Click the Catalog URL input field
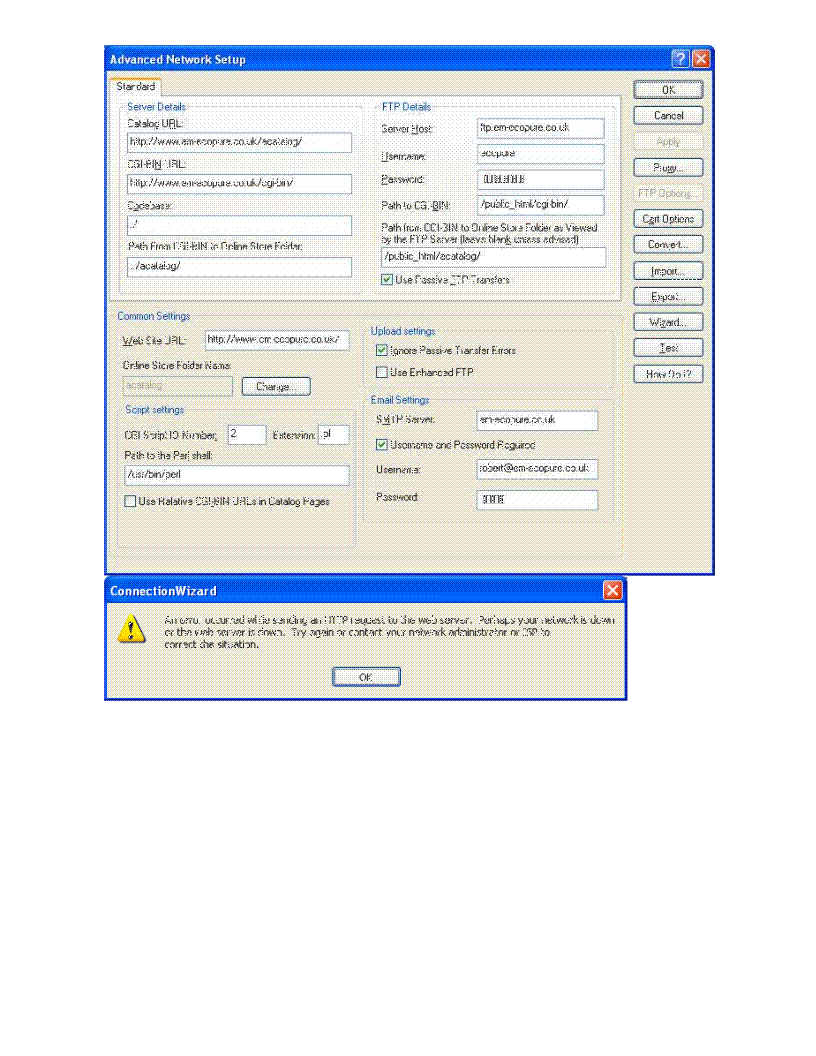Screen dimensions: 816x1056 (239, 142)
